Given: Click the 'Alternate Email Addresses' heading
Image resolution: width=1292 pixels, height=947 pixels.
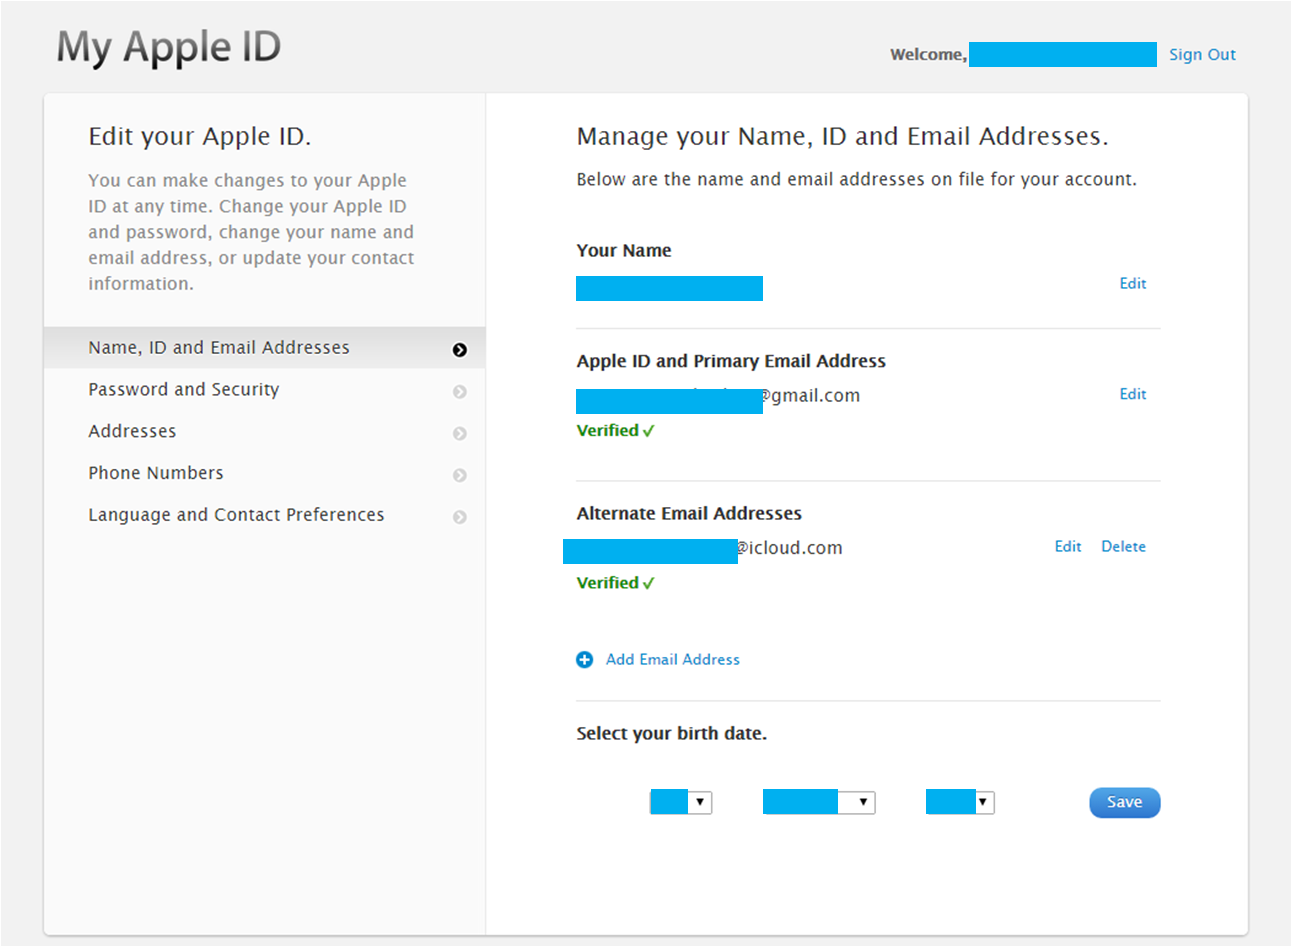Looking at the screenshot, I should point(689,514).
